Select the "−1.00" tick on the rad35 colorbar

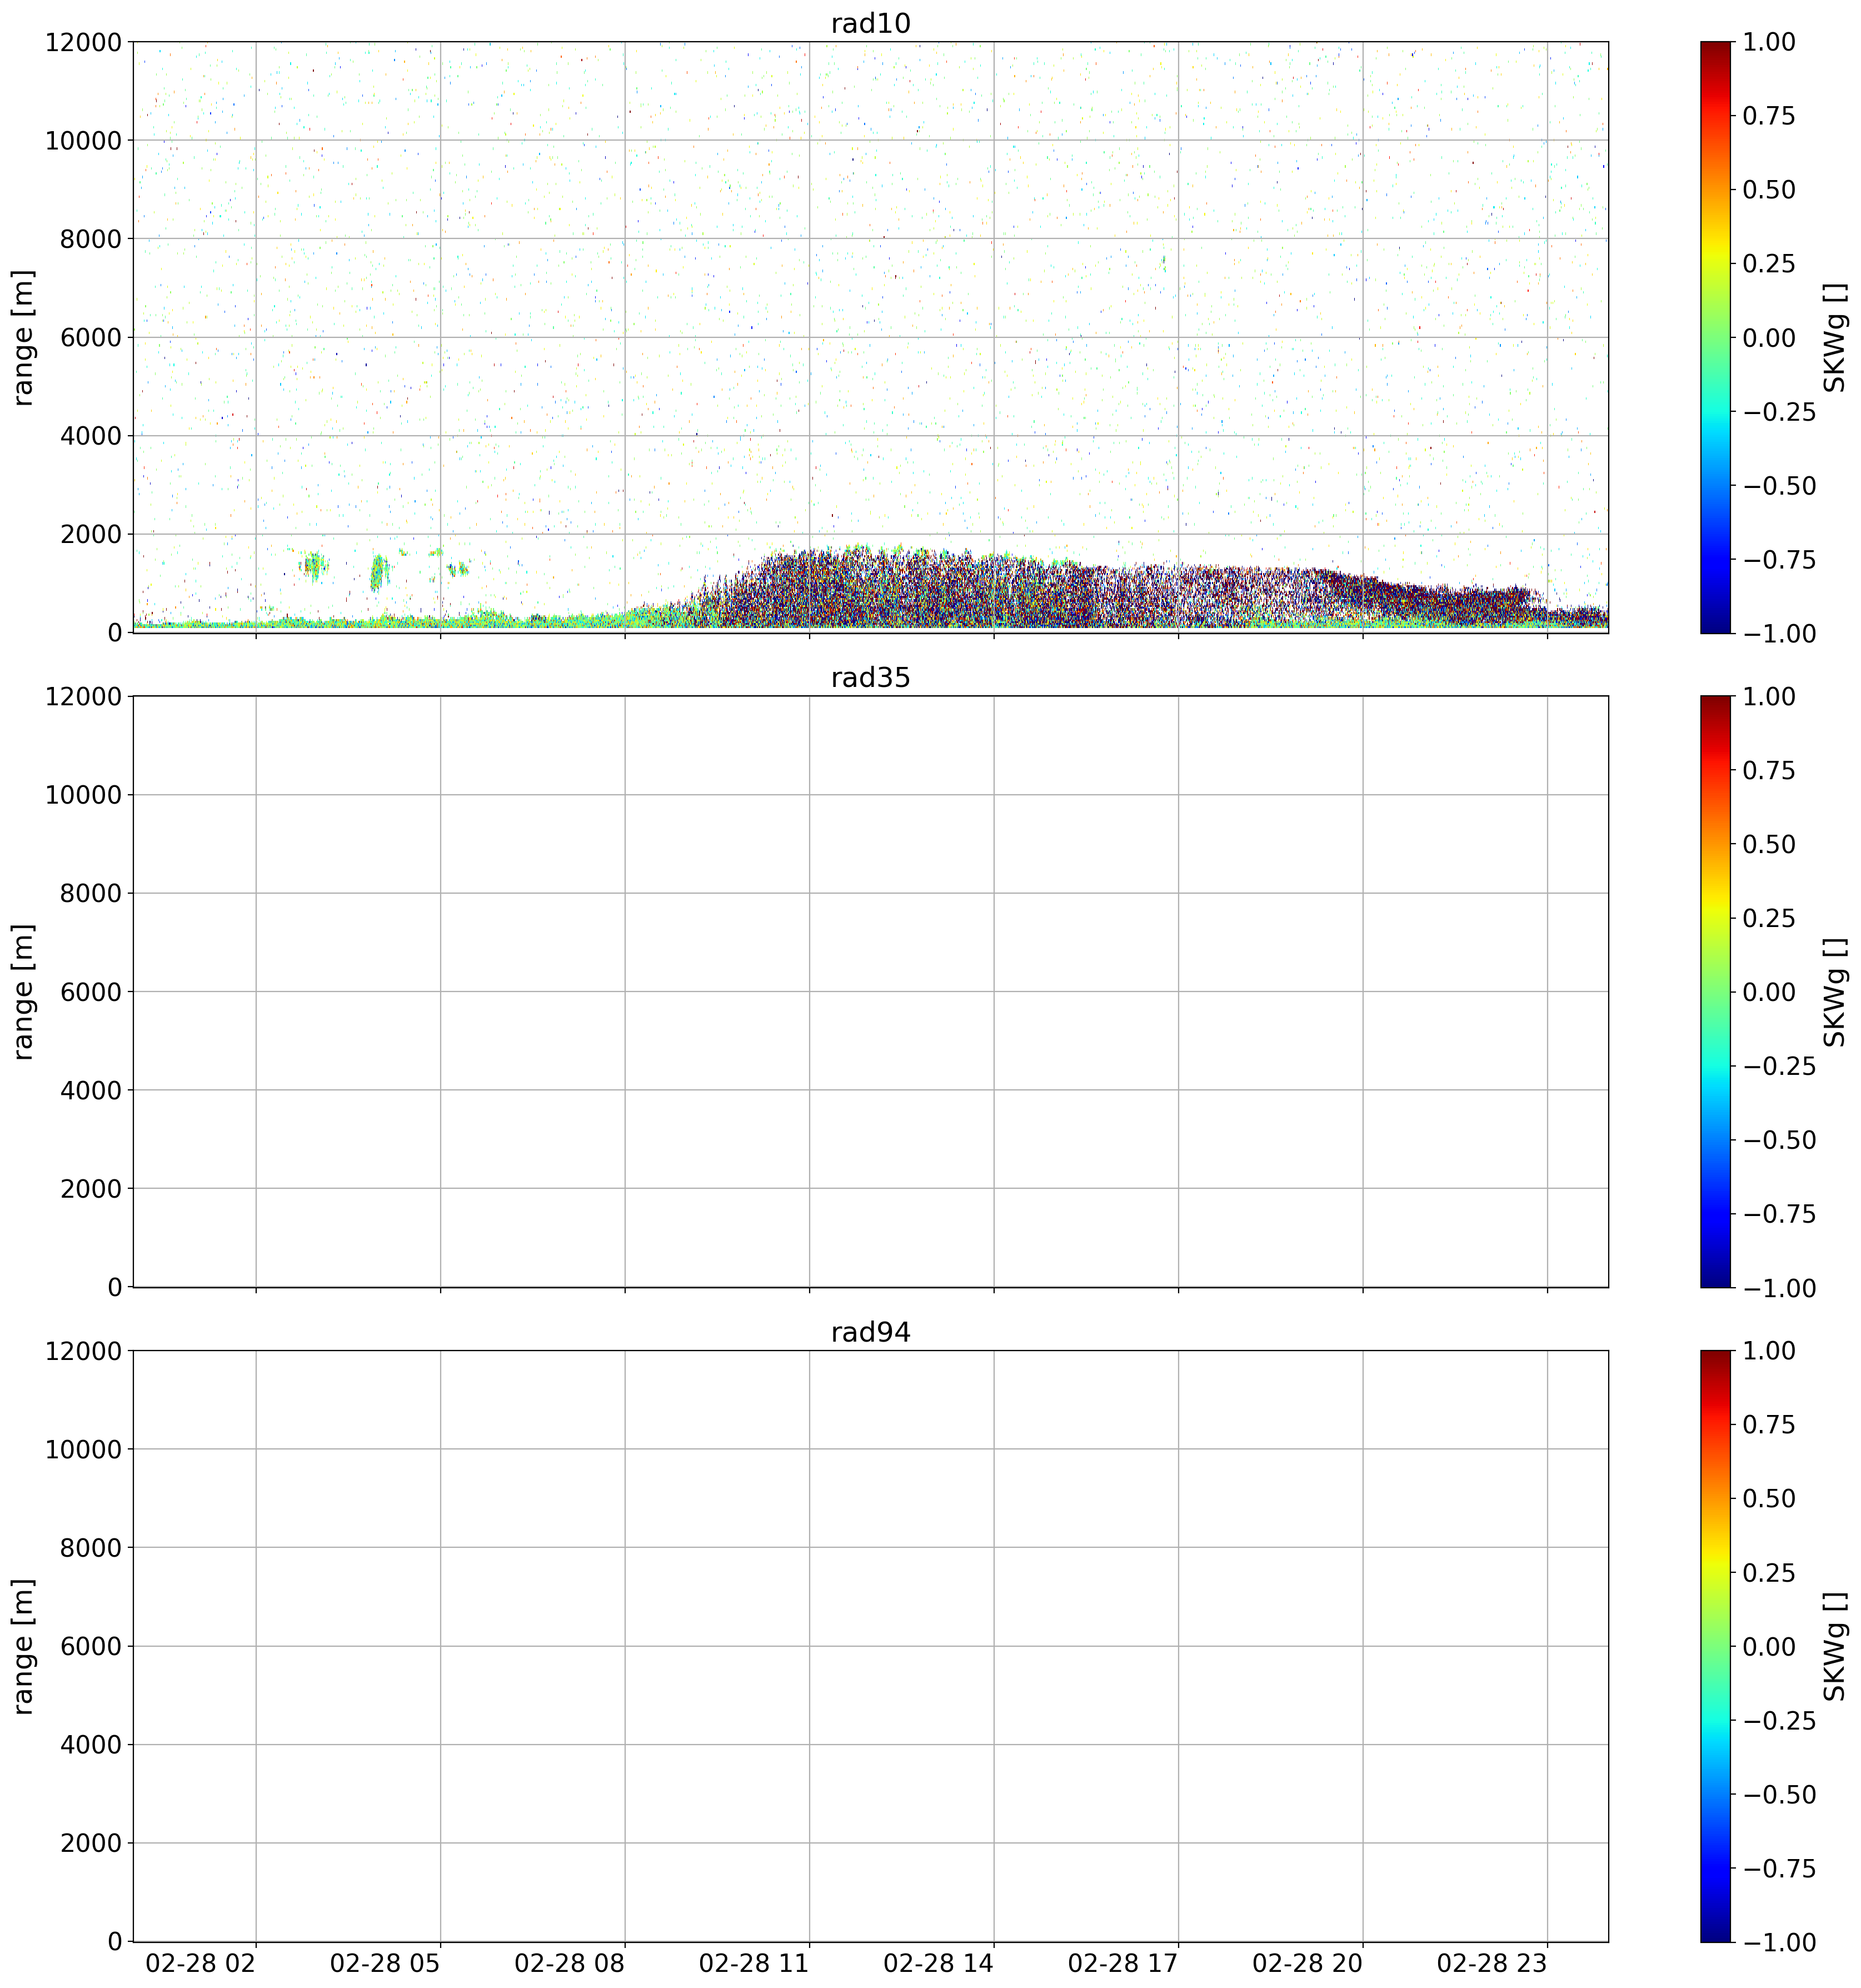click(x=1780, y=1288)
